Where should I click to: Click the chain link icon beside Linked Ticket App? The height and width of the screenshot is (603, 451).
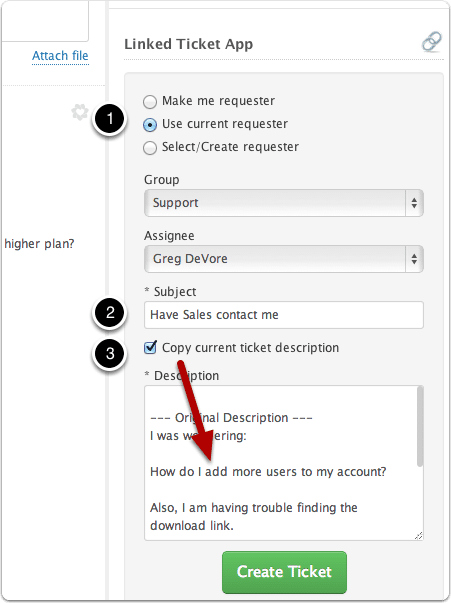(x=431, y=42)
